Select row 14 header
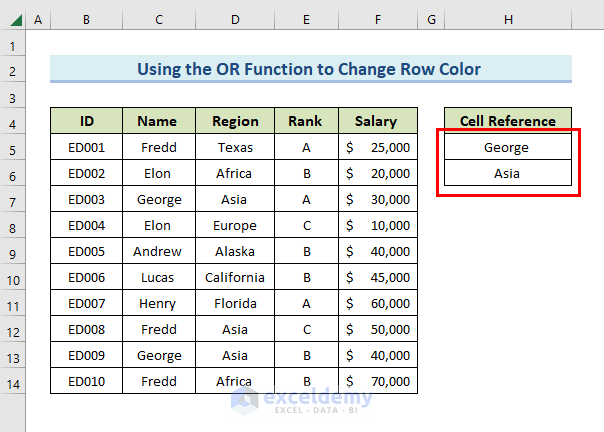 (x=13, y=381)
